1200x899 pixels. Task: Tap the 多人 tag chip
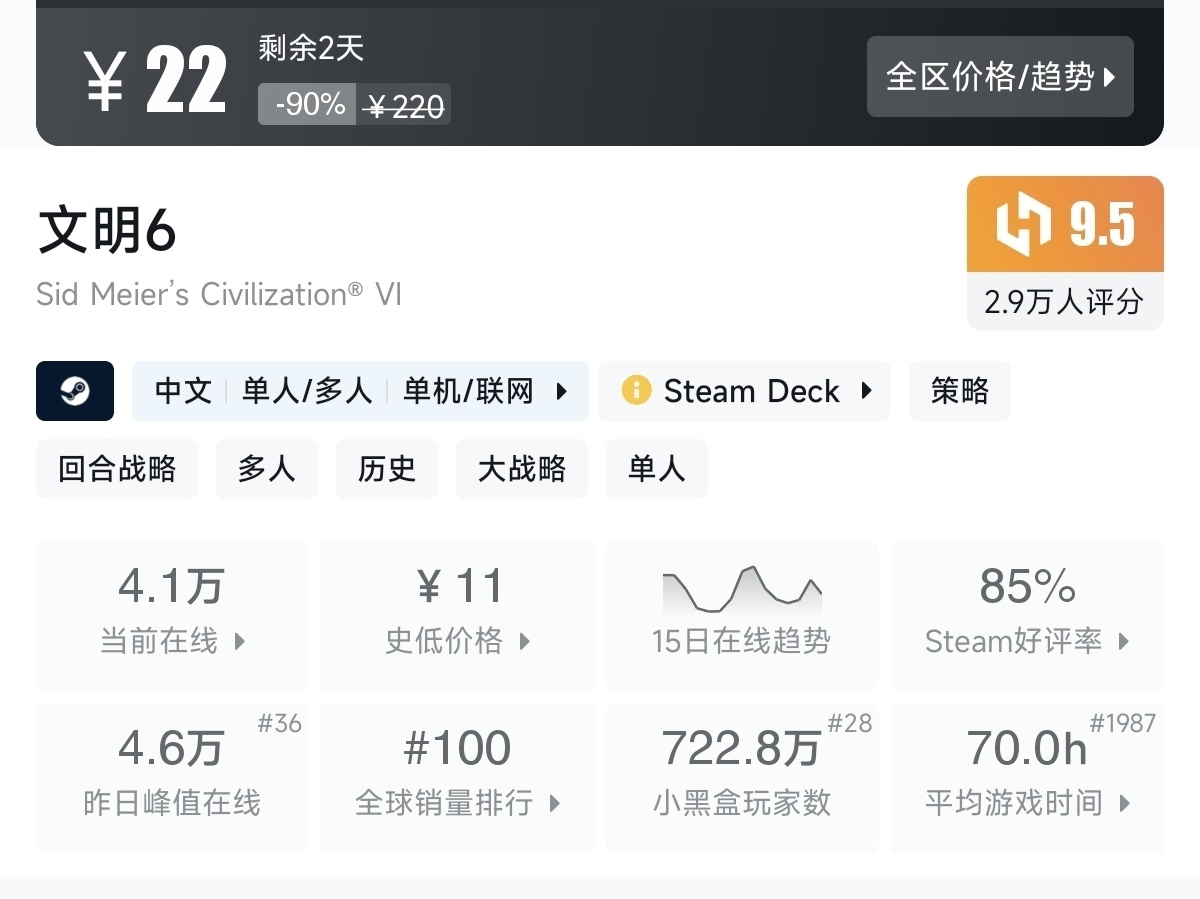pyautogui.click(x=267, y=469)
